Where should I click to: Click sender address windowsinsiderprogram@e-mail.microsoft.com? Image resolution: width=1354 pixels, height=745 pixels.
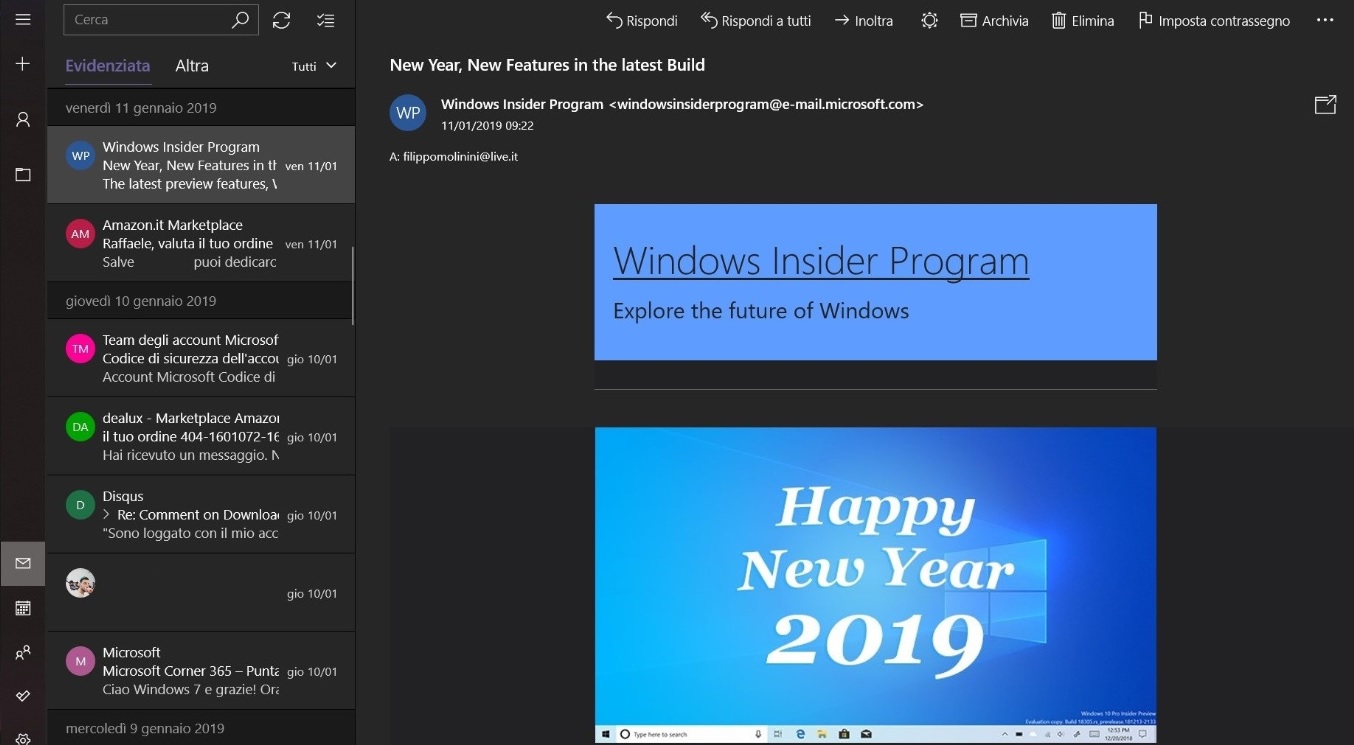click(766, 104)
